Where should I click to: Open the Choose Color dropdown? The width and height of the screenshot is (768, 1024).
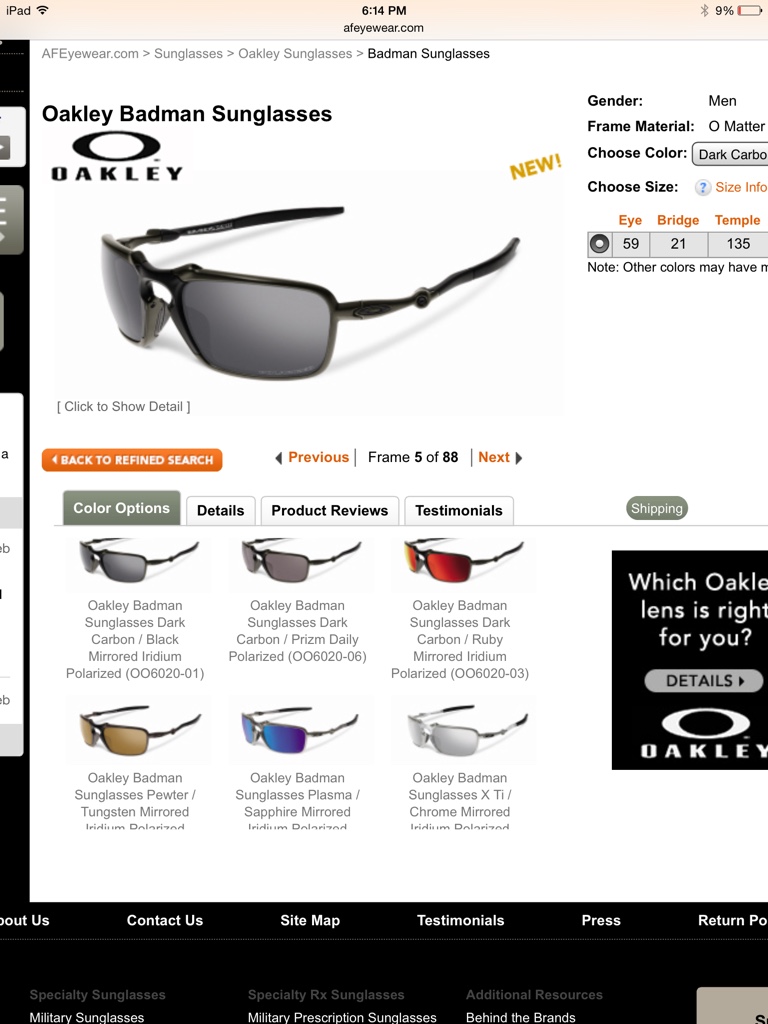(x=730, y=154)
